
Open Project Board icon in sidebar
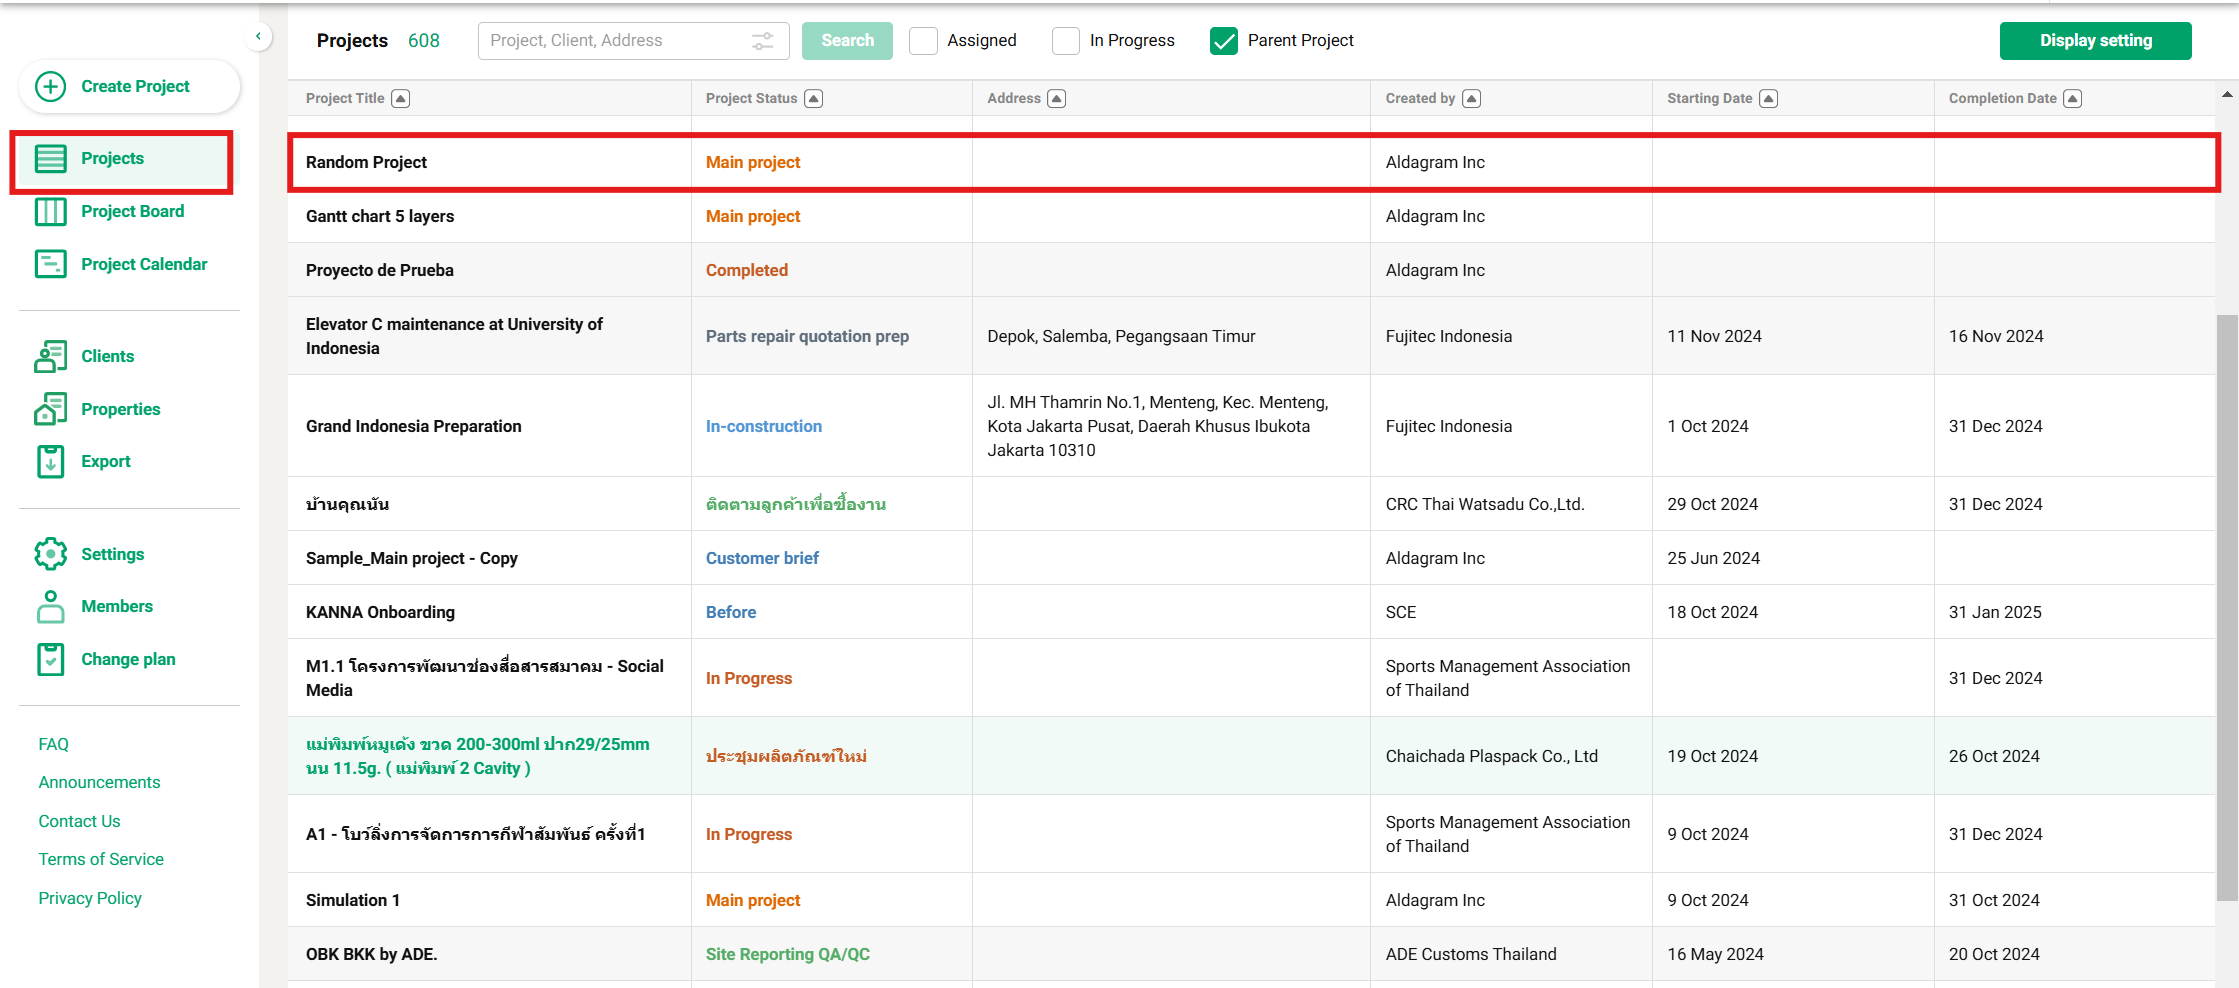(51, 212)
